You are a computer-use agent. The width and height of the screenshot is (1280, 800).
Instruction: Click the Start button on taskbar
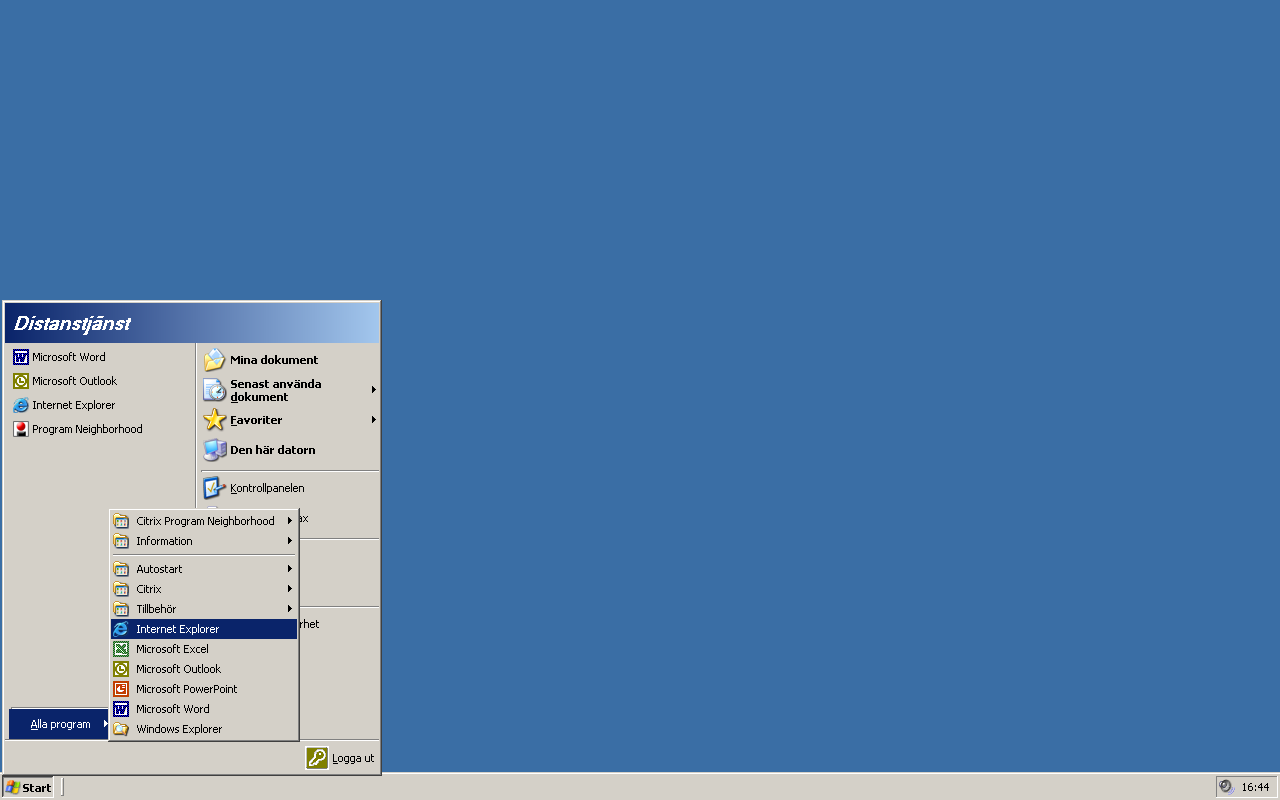click(28, 787)
